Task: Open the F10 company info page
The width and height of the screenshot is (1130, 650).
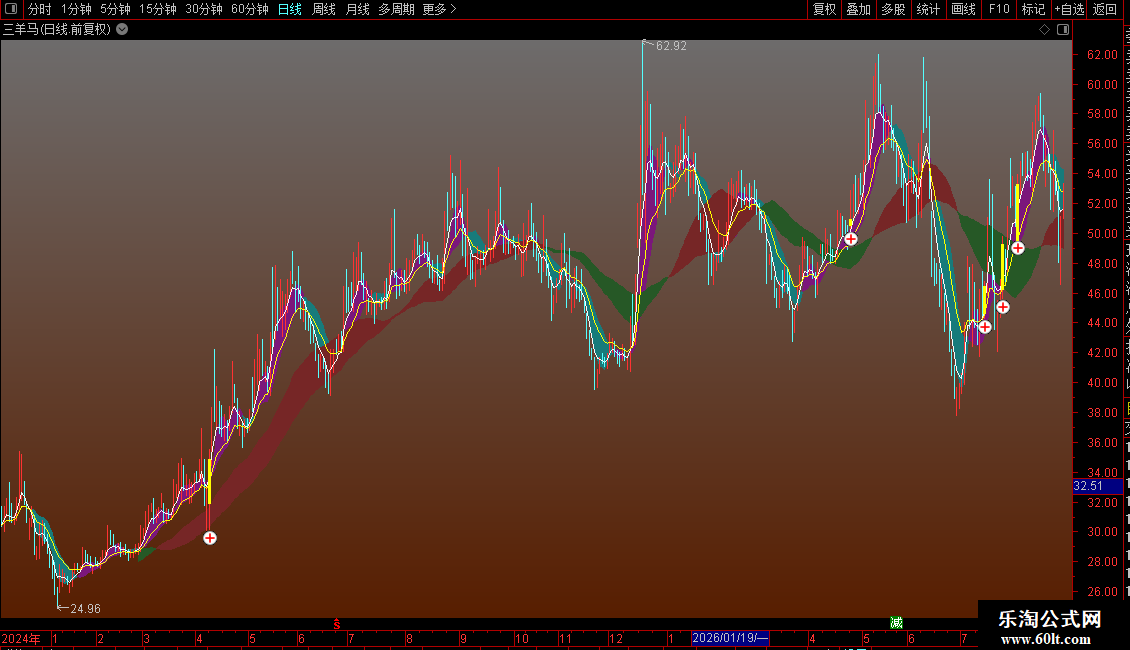Action: [999, 9]
